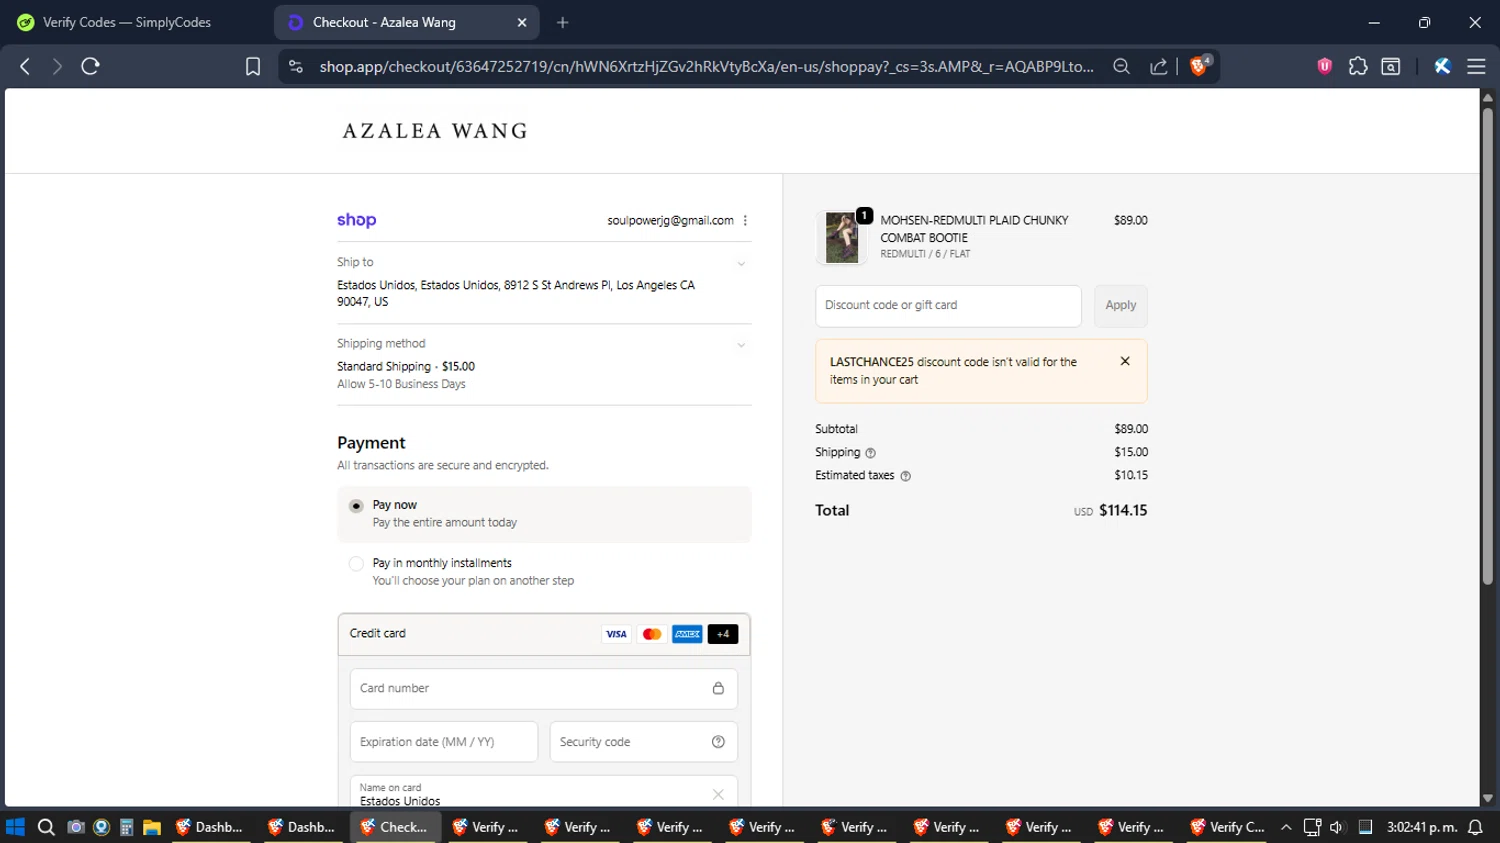Image resolution: width=1500 pixels, height=843 pixels.
Task: Go back to the previous page
Action: point(25,66)
